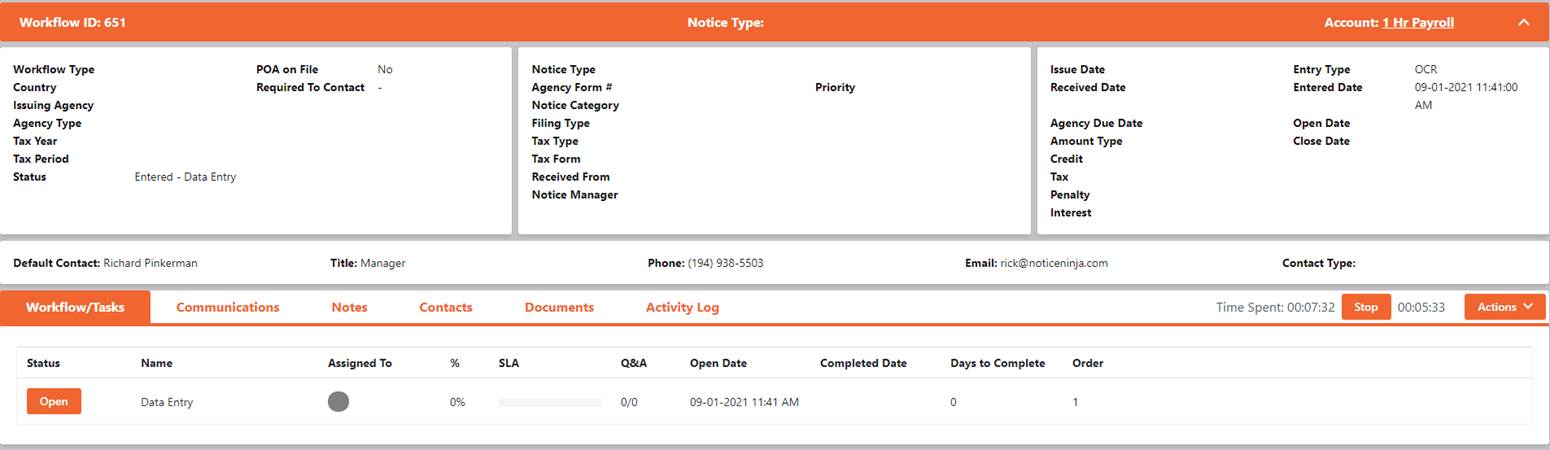
Task: Collapse the workflow header with chevron icon
Action: coord(1523,22)
